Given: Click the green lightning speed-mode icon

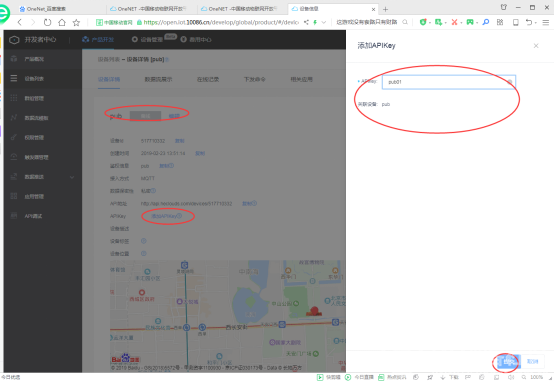Looking at the screenshot, I should pyautogui.click(x=315, y=22).
